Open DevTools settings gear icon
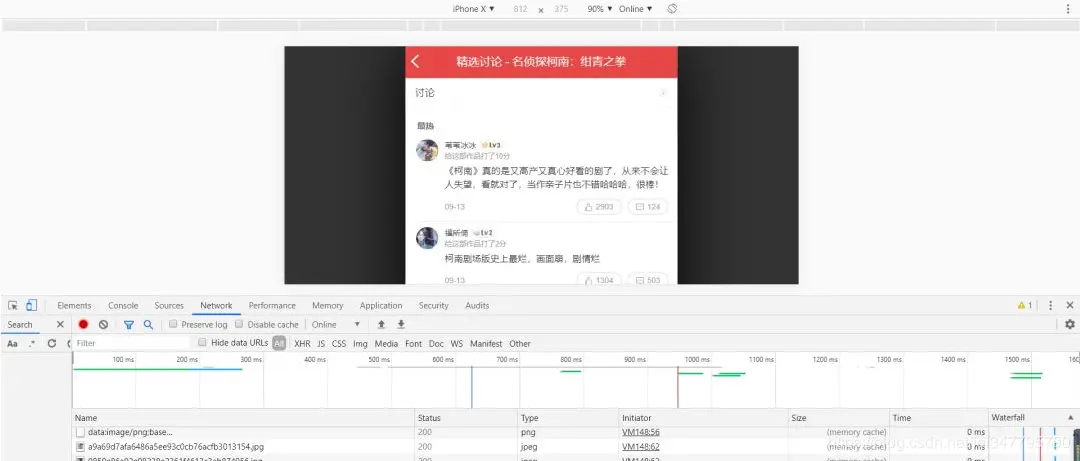The height and width of the screenshot is (461, 1080). click(1070, 325)
